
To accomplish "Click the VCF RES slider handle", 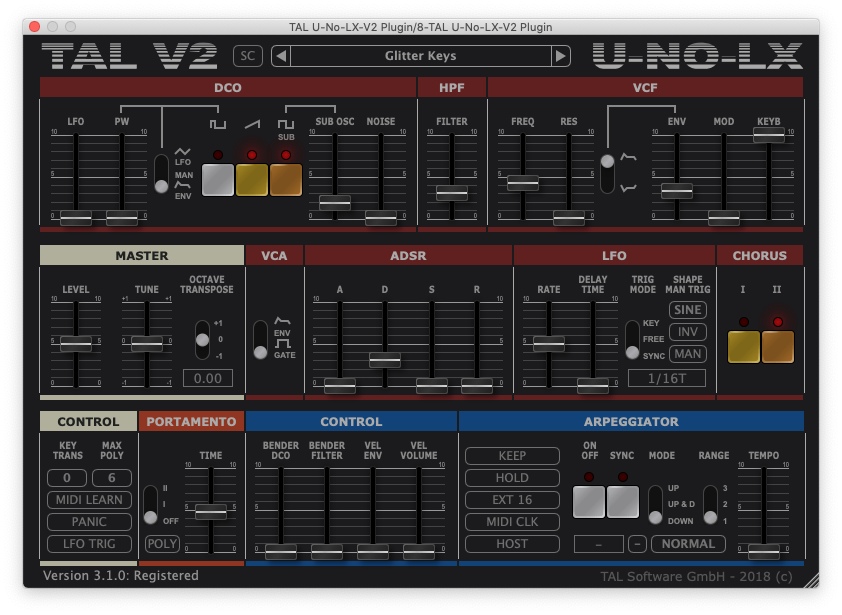I will pyautogui.click(x=569, y=218).
